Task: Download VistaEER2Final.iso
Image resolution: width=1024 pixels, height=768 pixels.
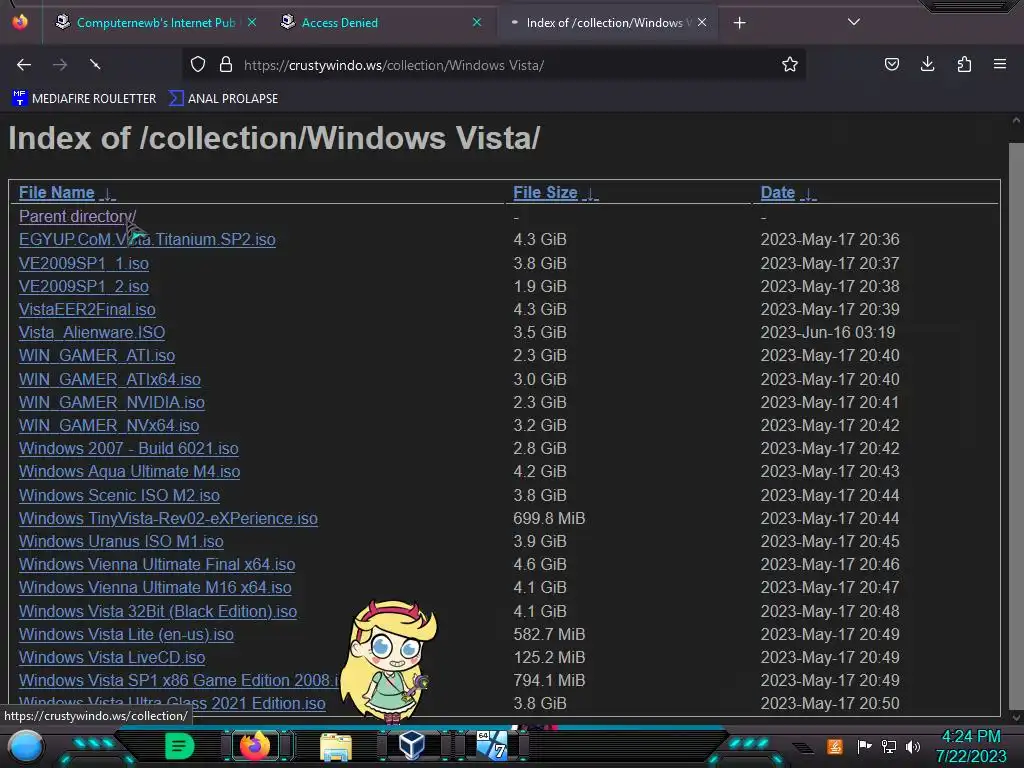Action: [x=87, y=309]
